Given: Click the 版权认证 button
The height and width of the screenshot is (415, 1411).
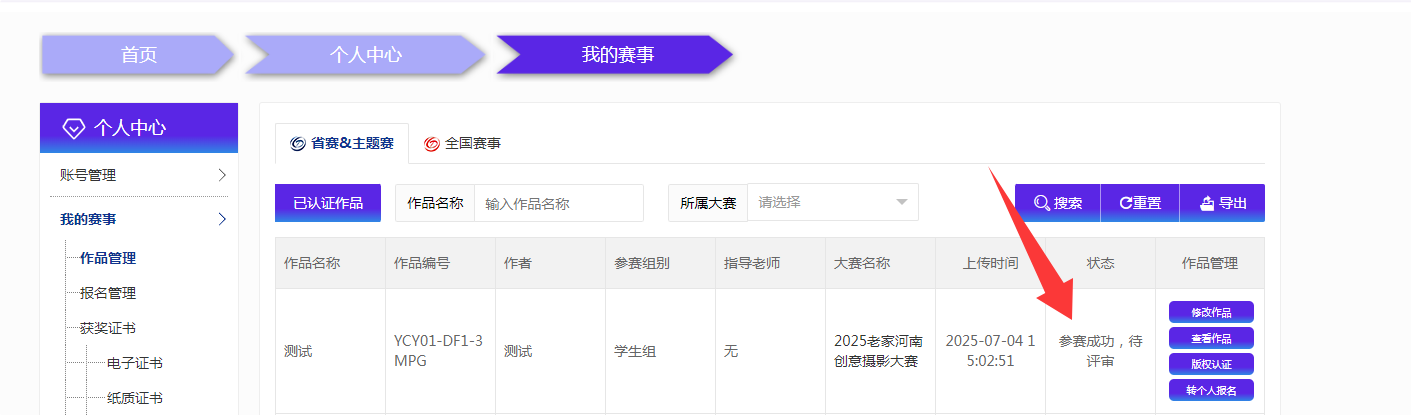Looking at the screenshot, I should pyautogui.click(x=1211, y=364).
